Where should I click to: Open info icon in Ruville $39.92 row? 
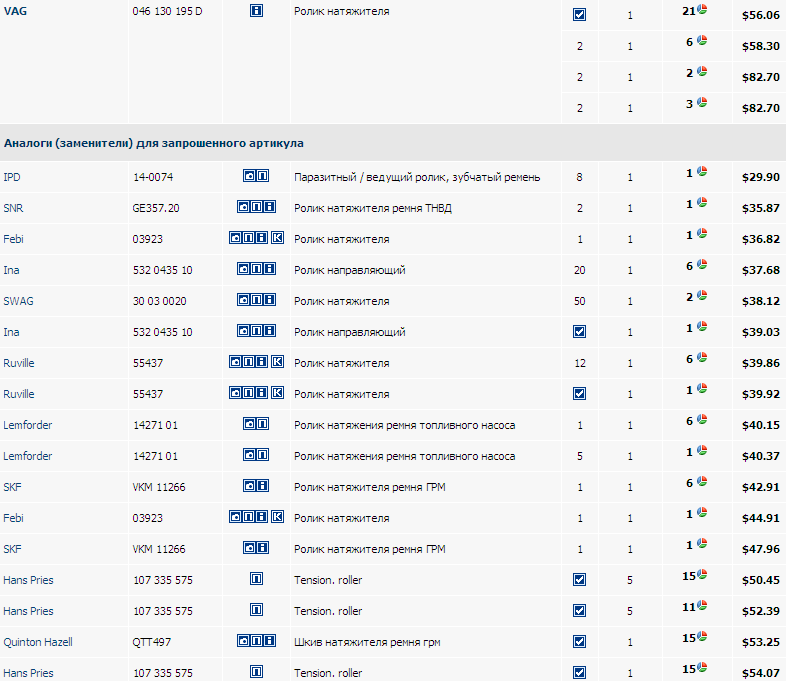(262, 393)
